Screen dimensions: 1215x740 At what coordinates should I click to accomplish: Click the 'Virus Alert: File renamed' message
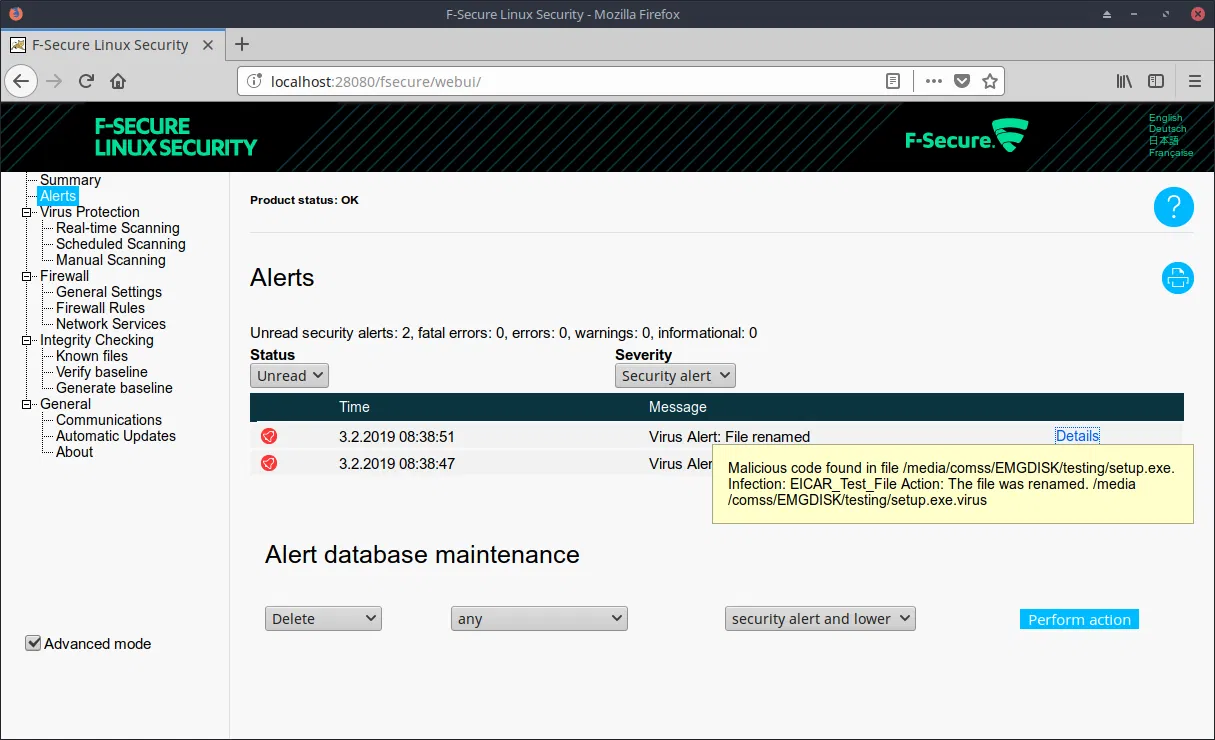(729, 436)
